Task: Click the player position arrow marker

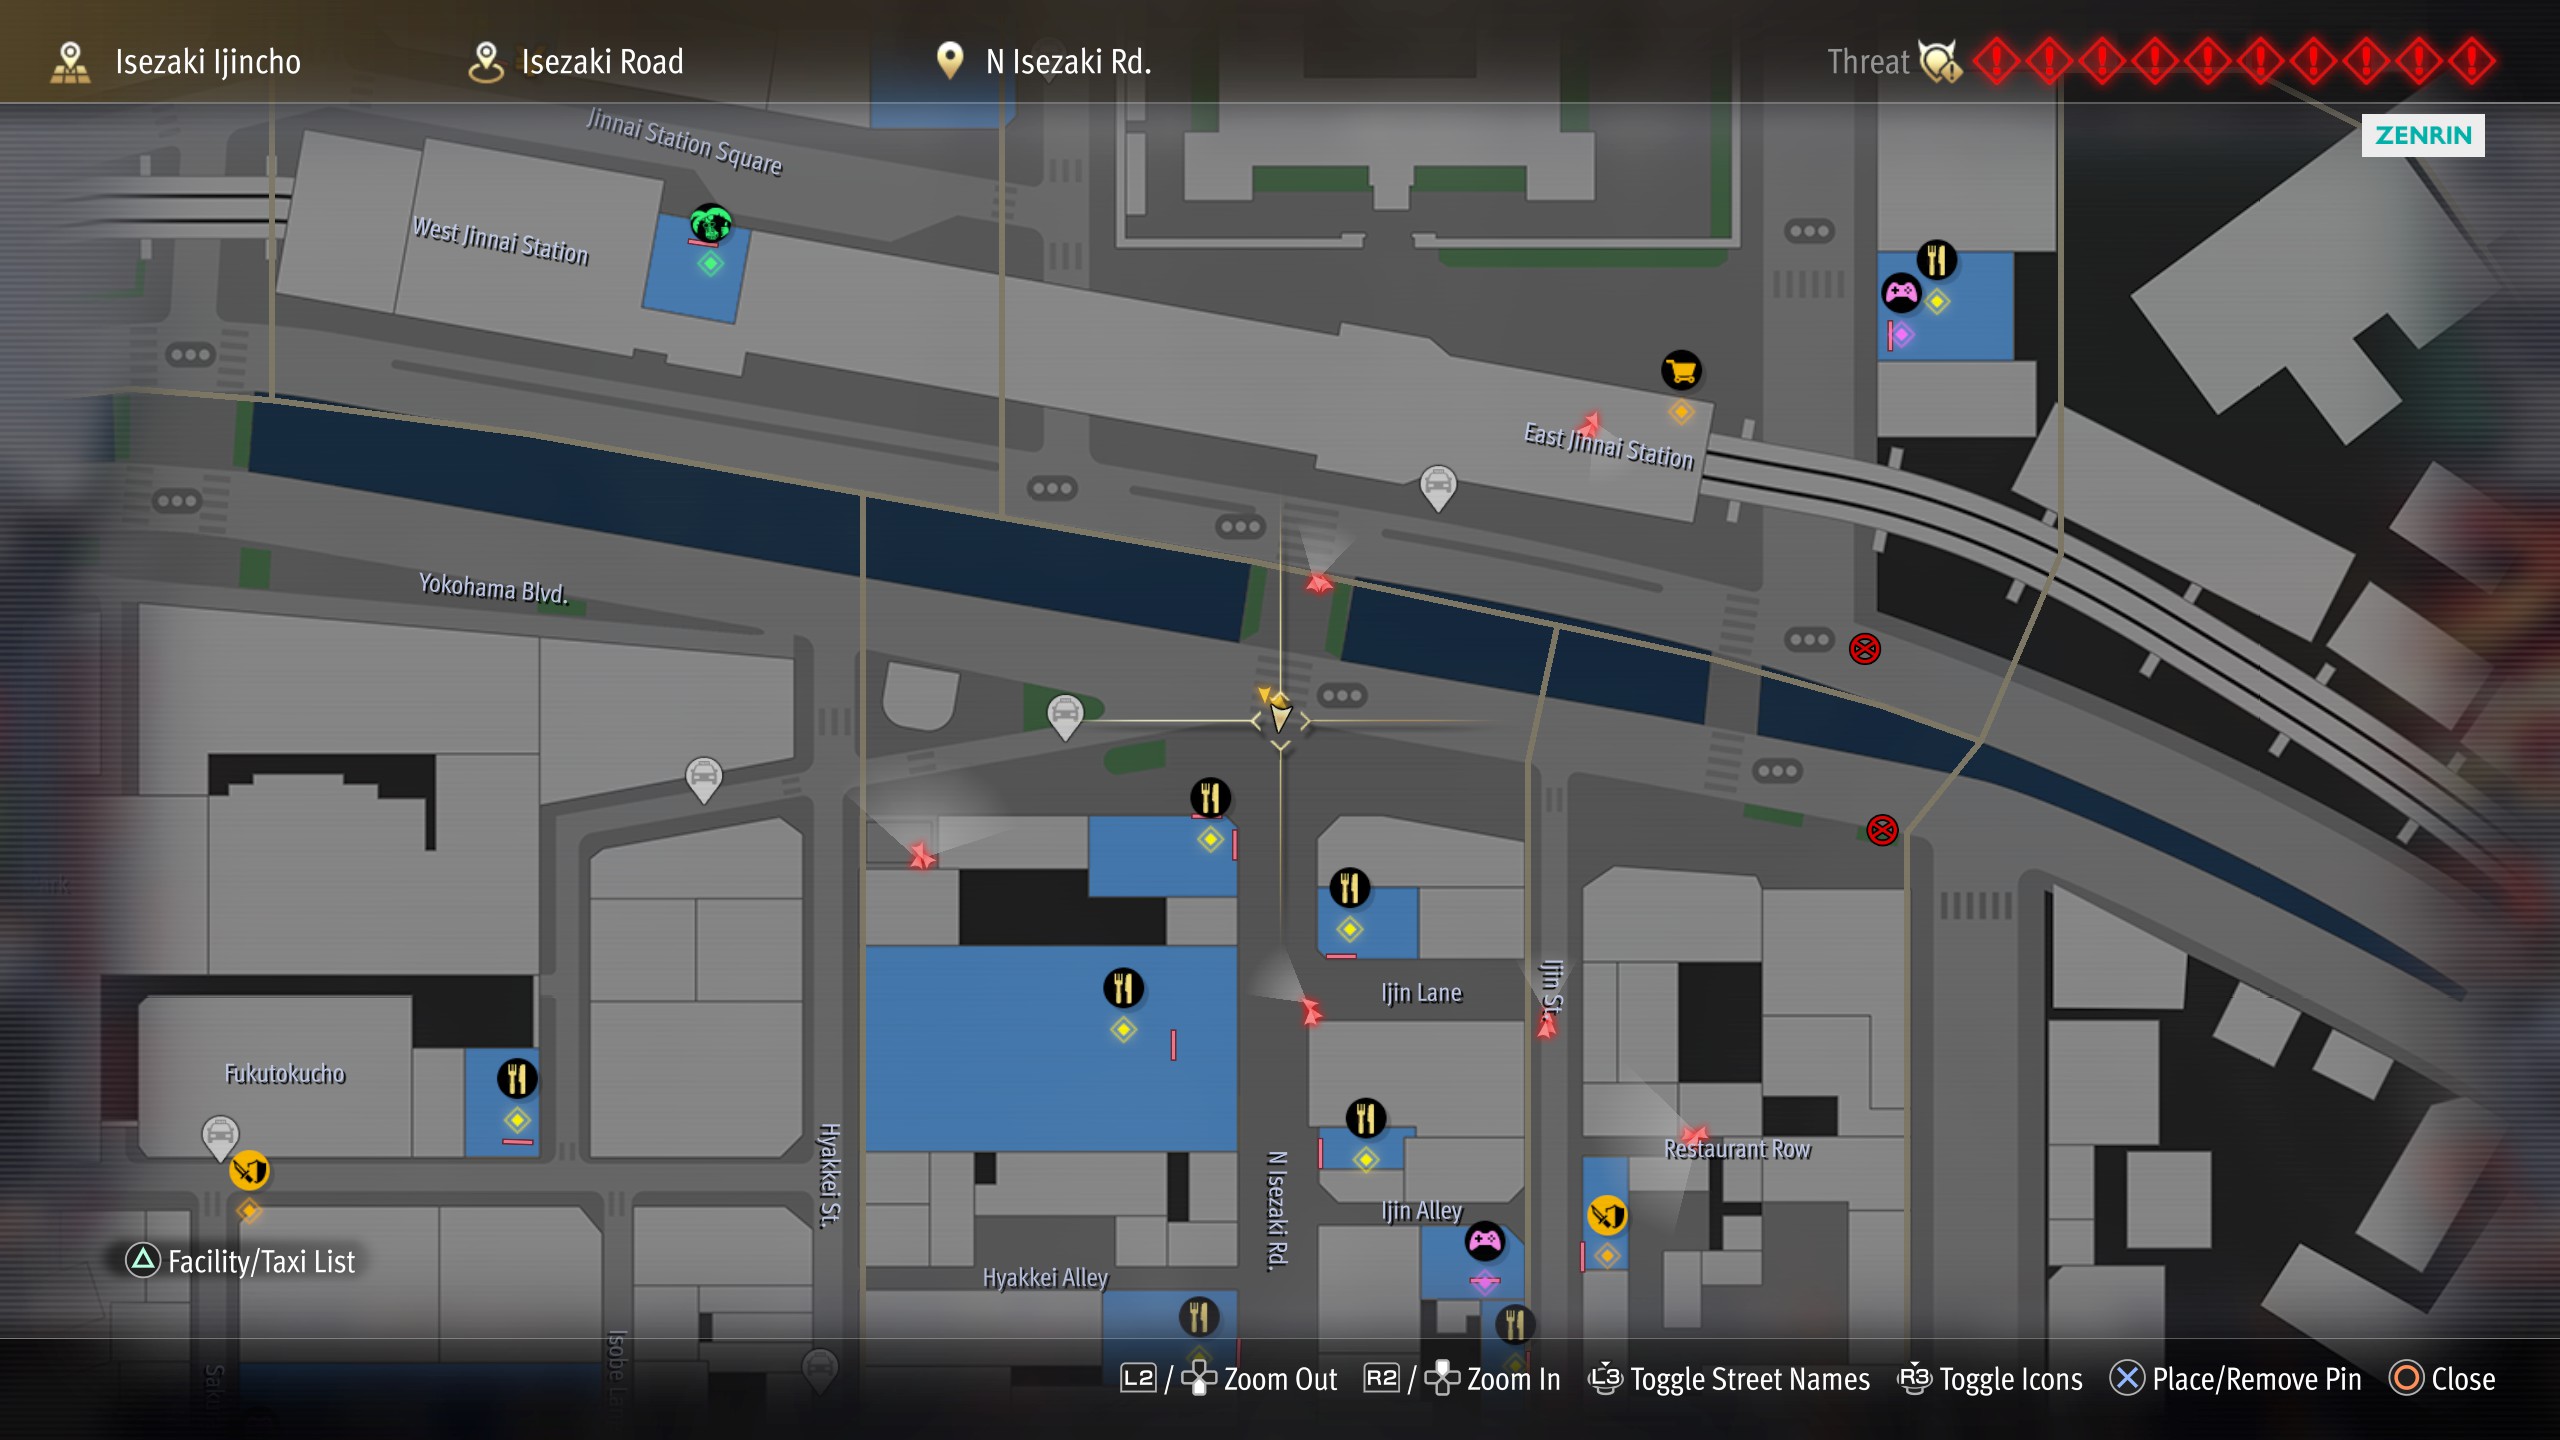Action: click(1279, 716)
